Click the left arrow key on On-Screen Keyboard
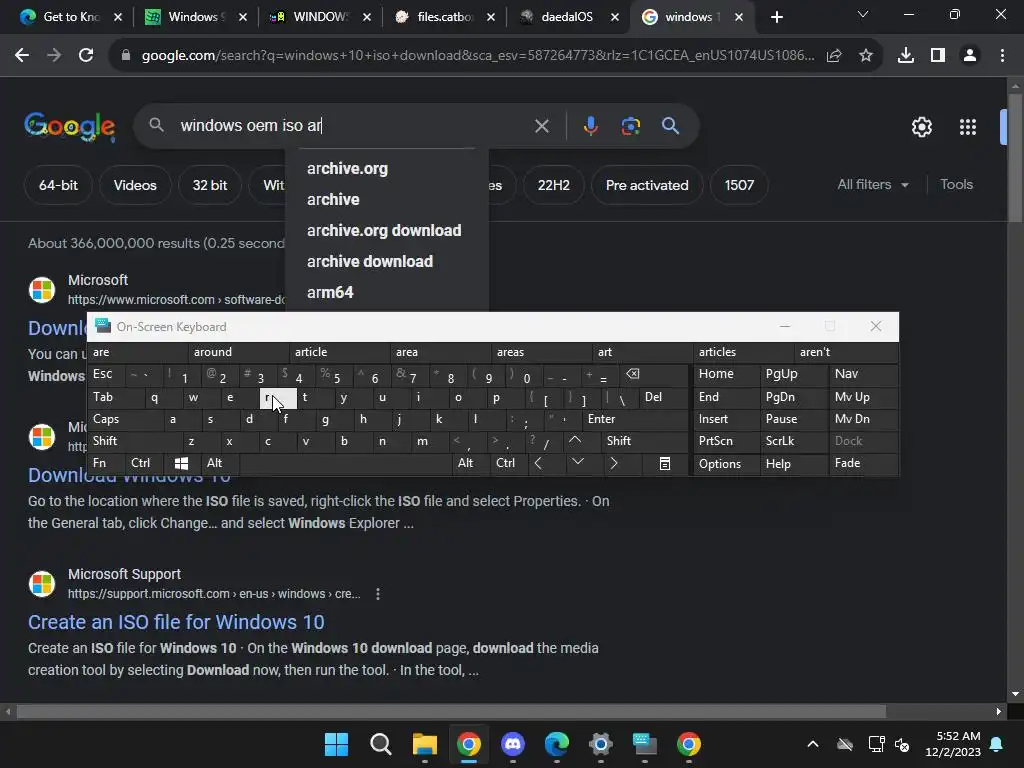1024x768 pixels. 538,463
